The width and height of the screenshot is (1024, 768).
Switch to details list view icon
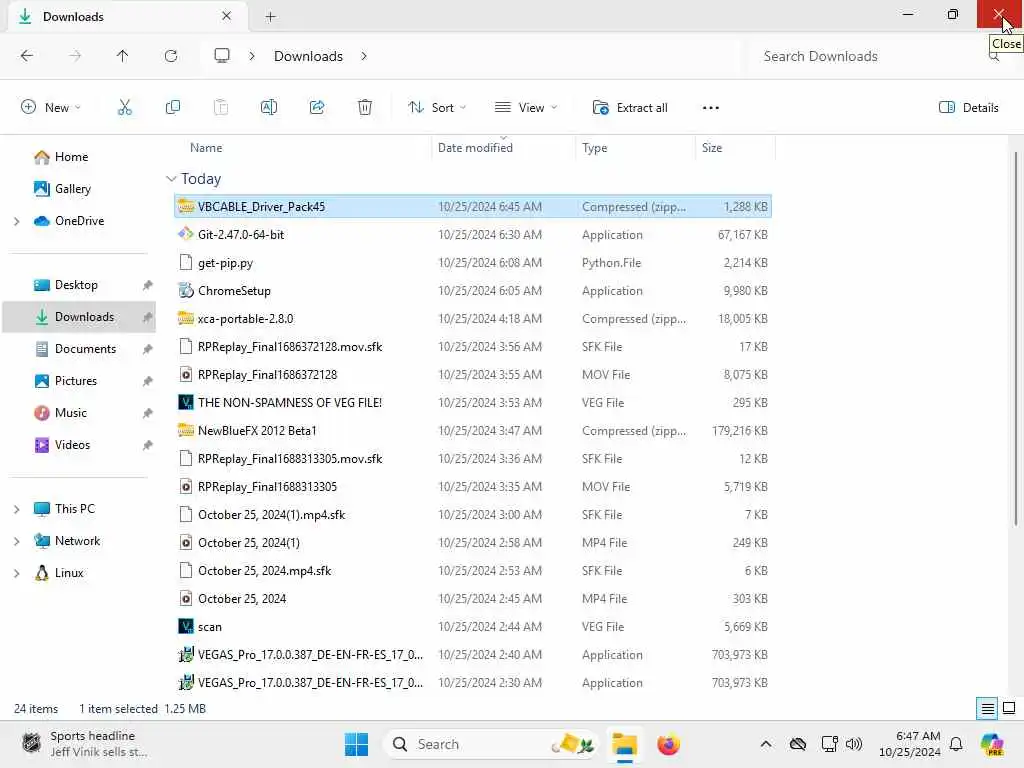[987, 708]
